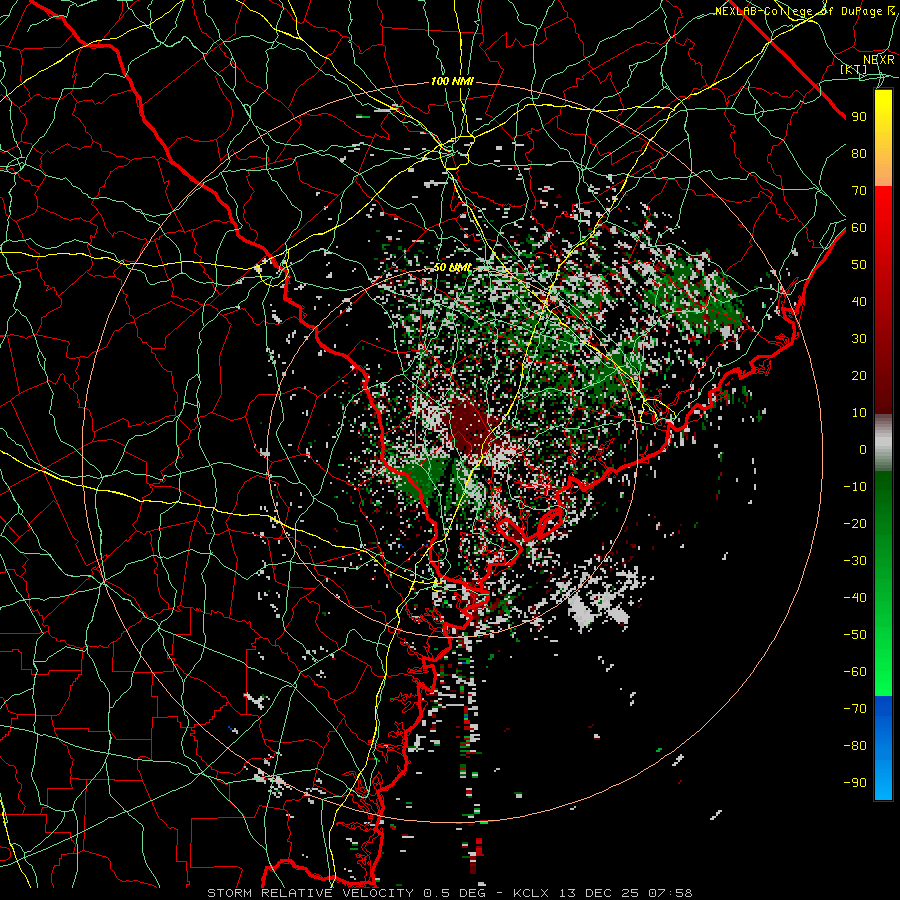Screen dimensions: 900x900
Task: Click the -30 scale value
Action: tap(855, 561)
